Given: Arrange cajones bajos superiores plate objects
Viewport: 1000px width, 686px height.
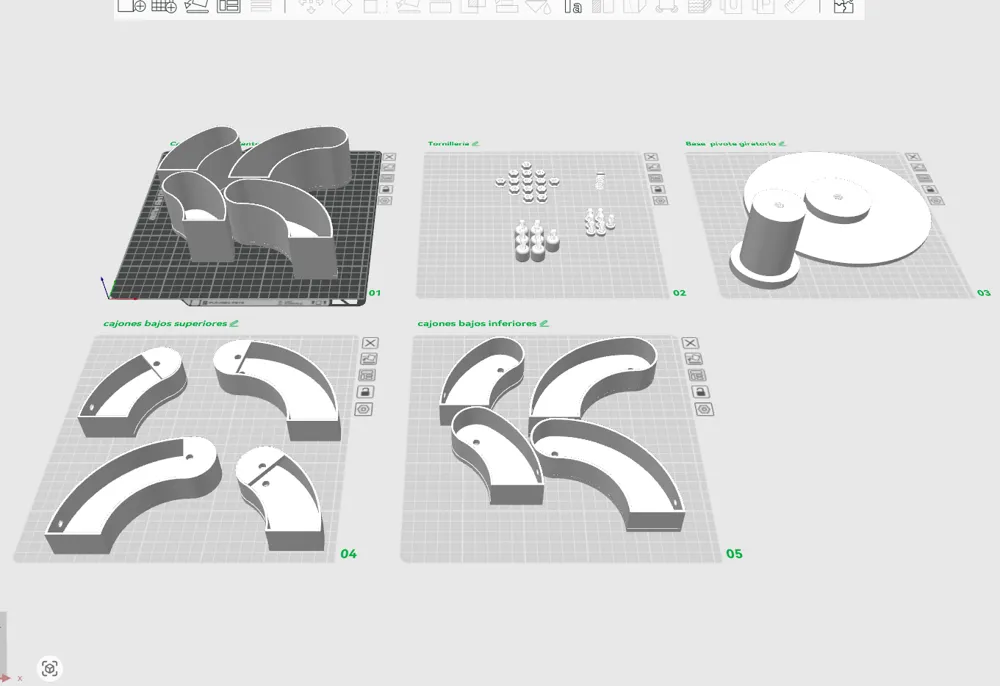Looking at the screenshot, I should 367,375.
